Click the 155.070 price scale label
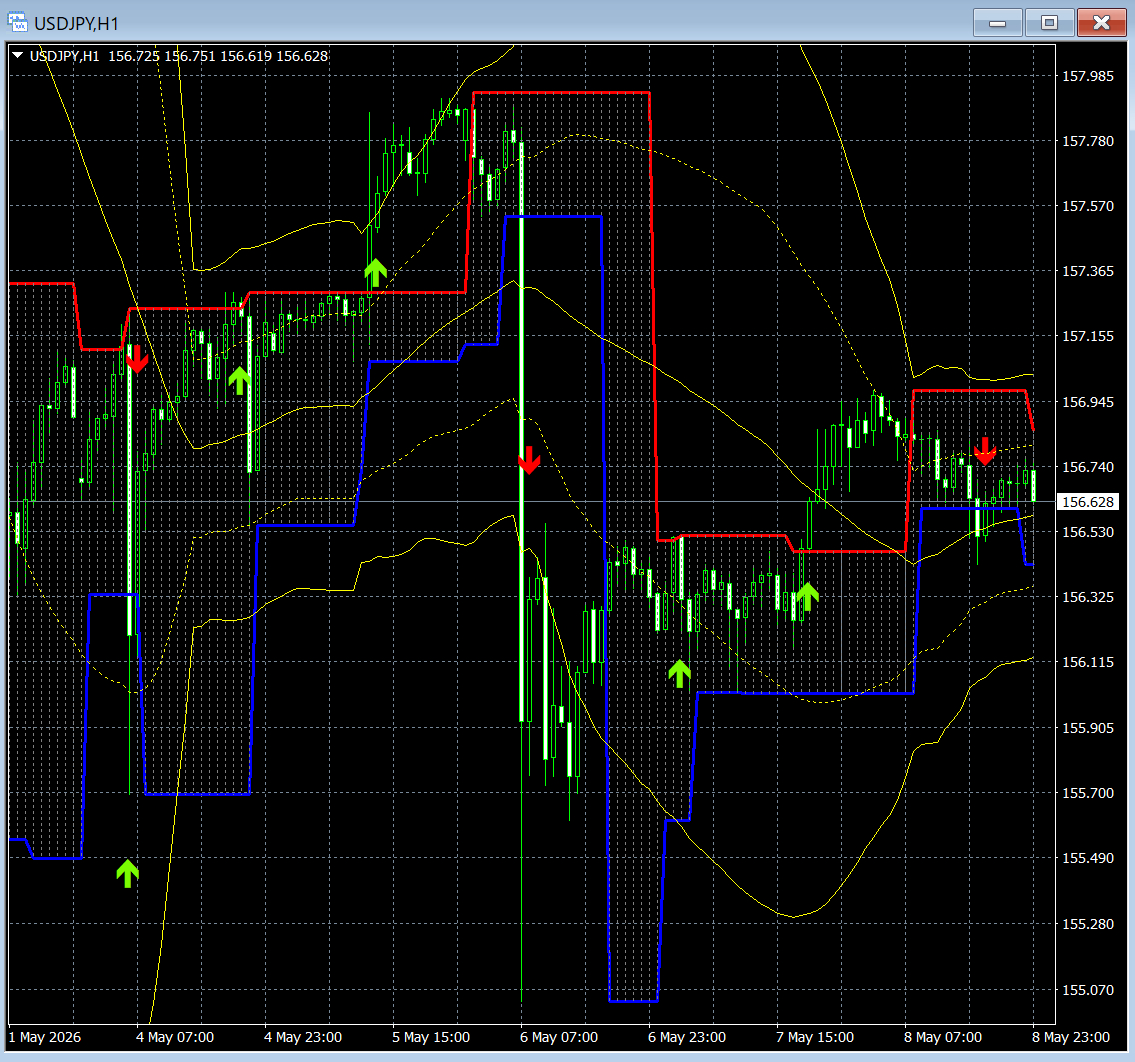 click(1087, 990)
